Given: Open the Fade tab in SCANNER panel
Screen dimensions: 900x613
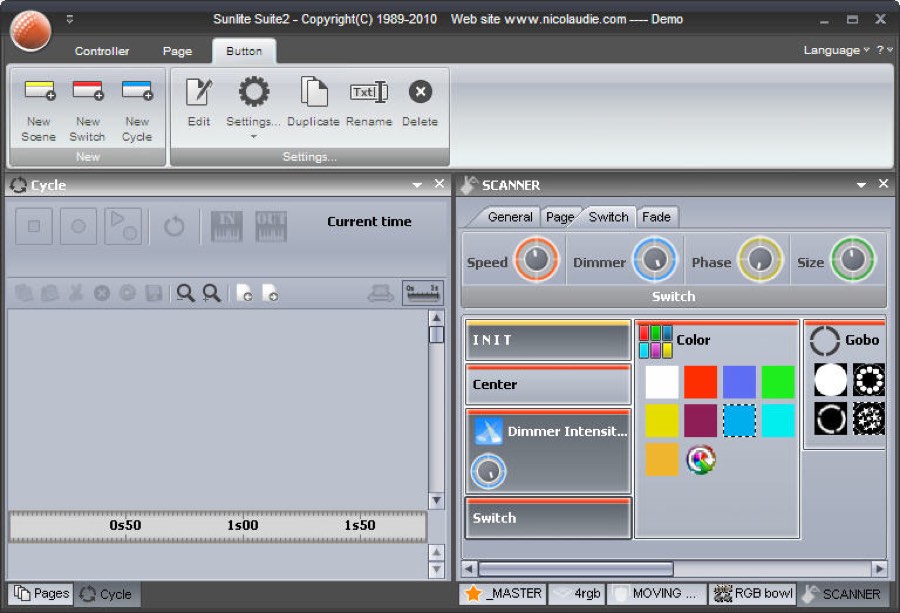Looking at the screenshot, I should click(x=656, y=217).
